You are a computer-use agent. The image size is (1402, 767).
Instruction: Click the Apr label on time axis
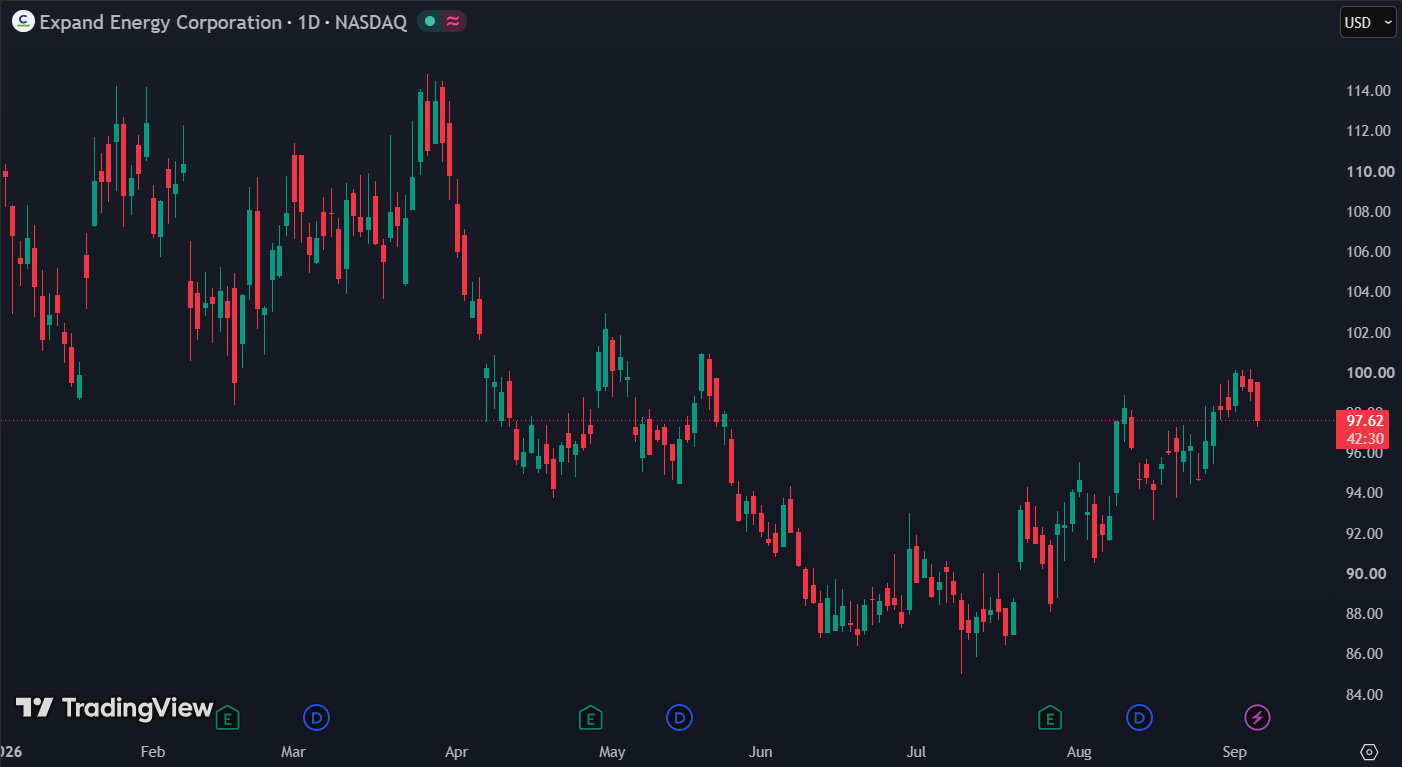(x=456, y=752)
